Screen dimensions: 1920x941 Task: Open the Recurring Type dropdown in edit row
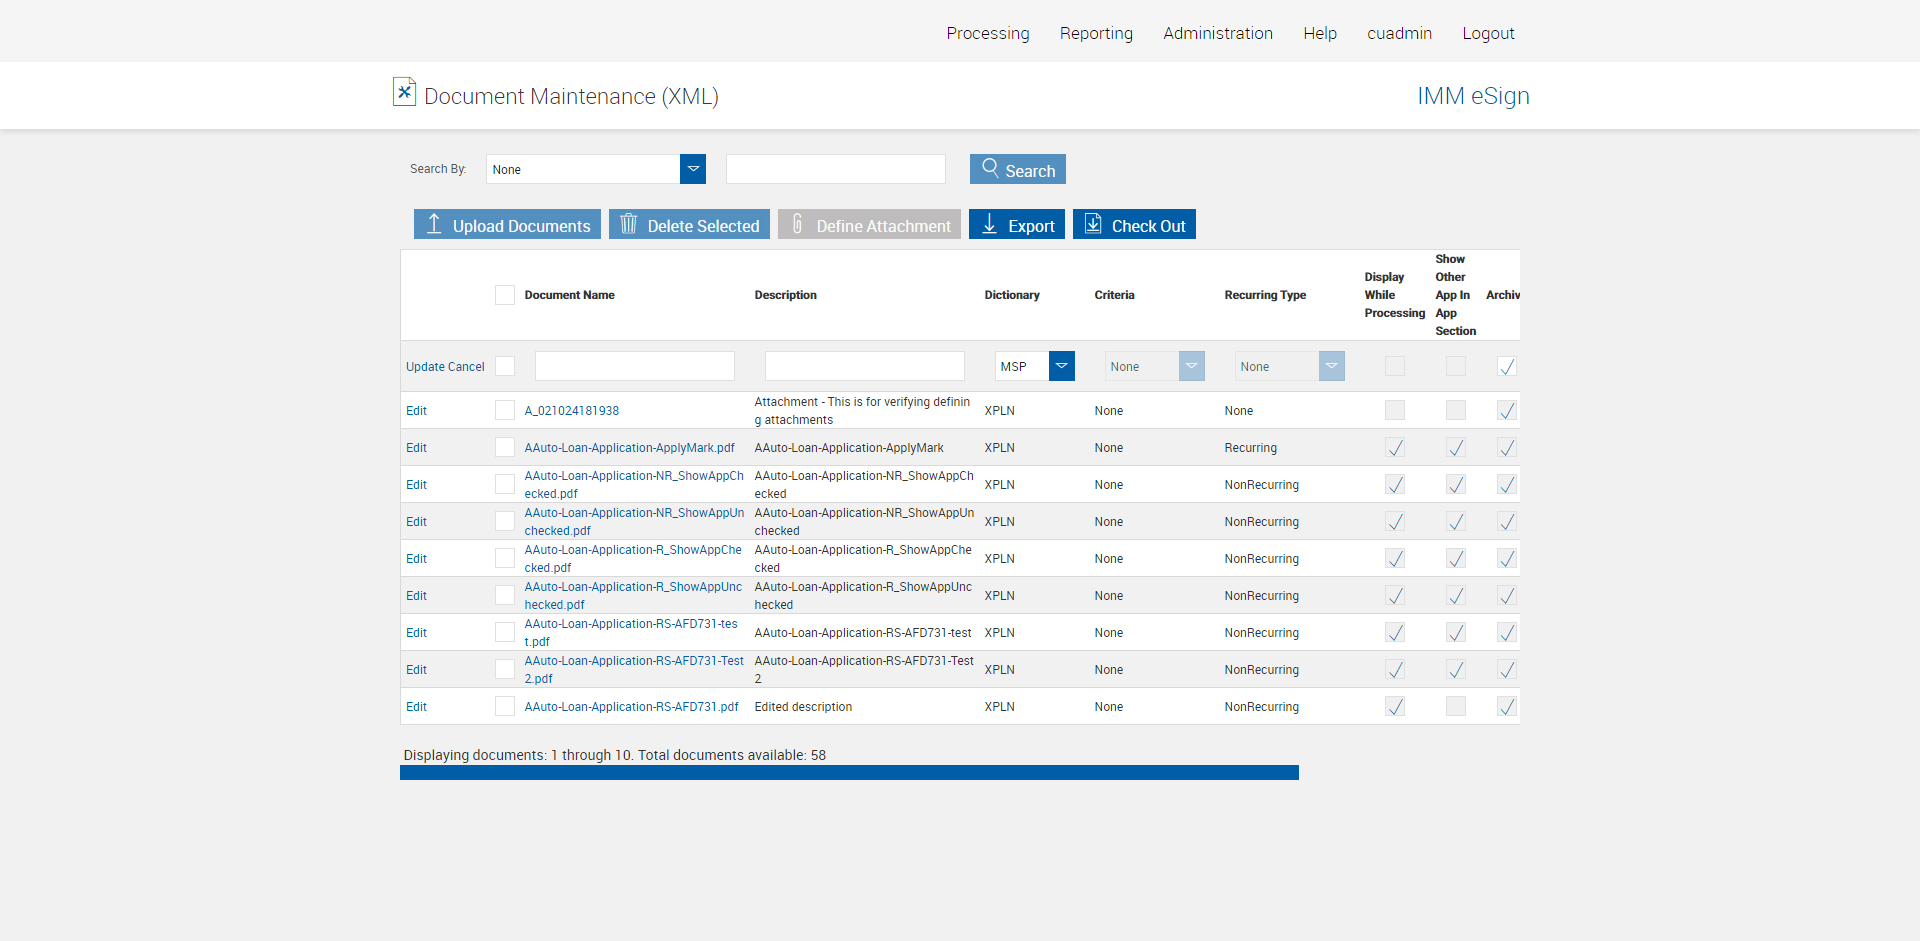point(1331,367)
